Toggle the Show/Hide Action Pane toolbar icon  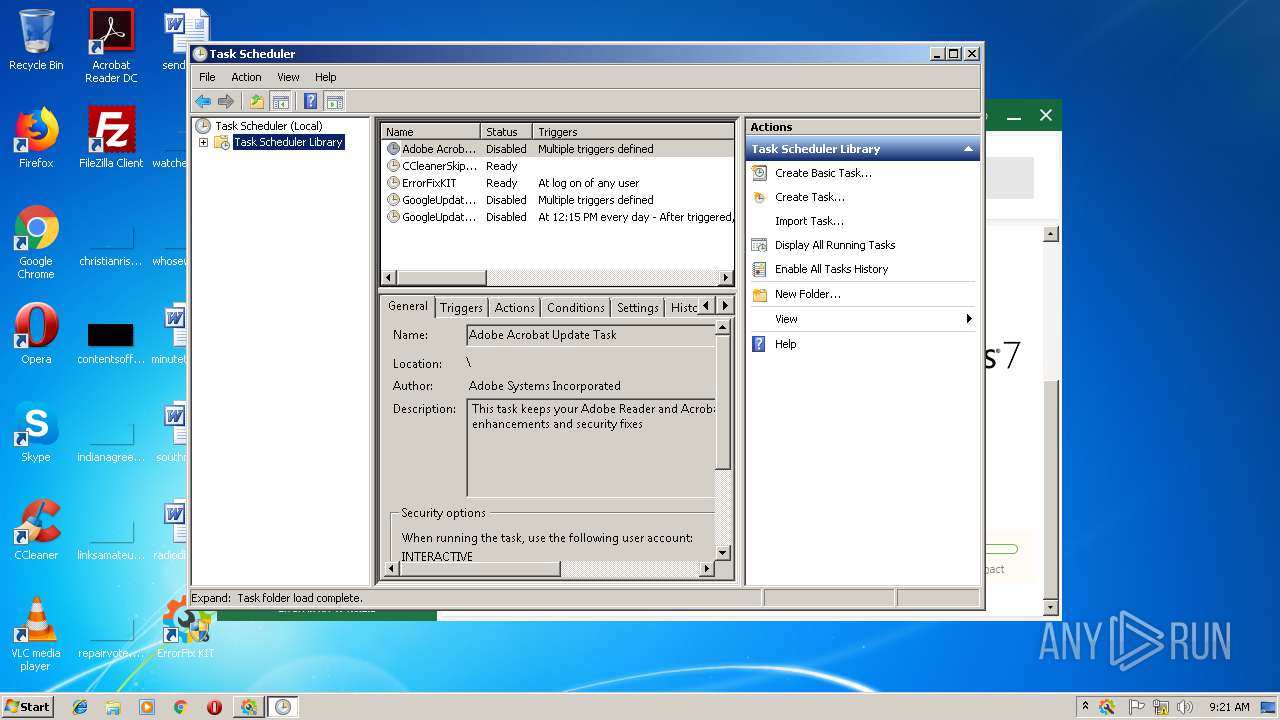(335, 101)
